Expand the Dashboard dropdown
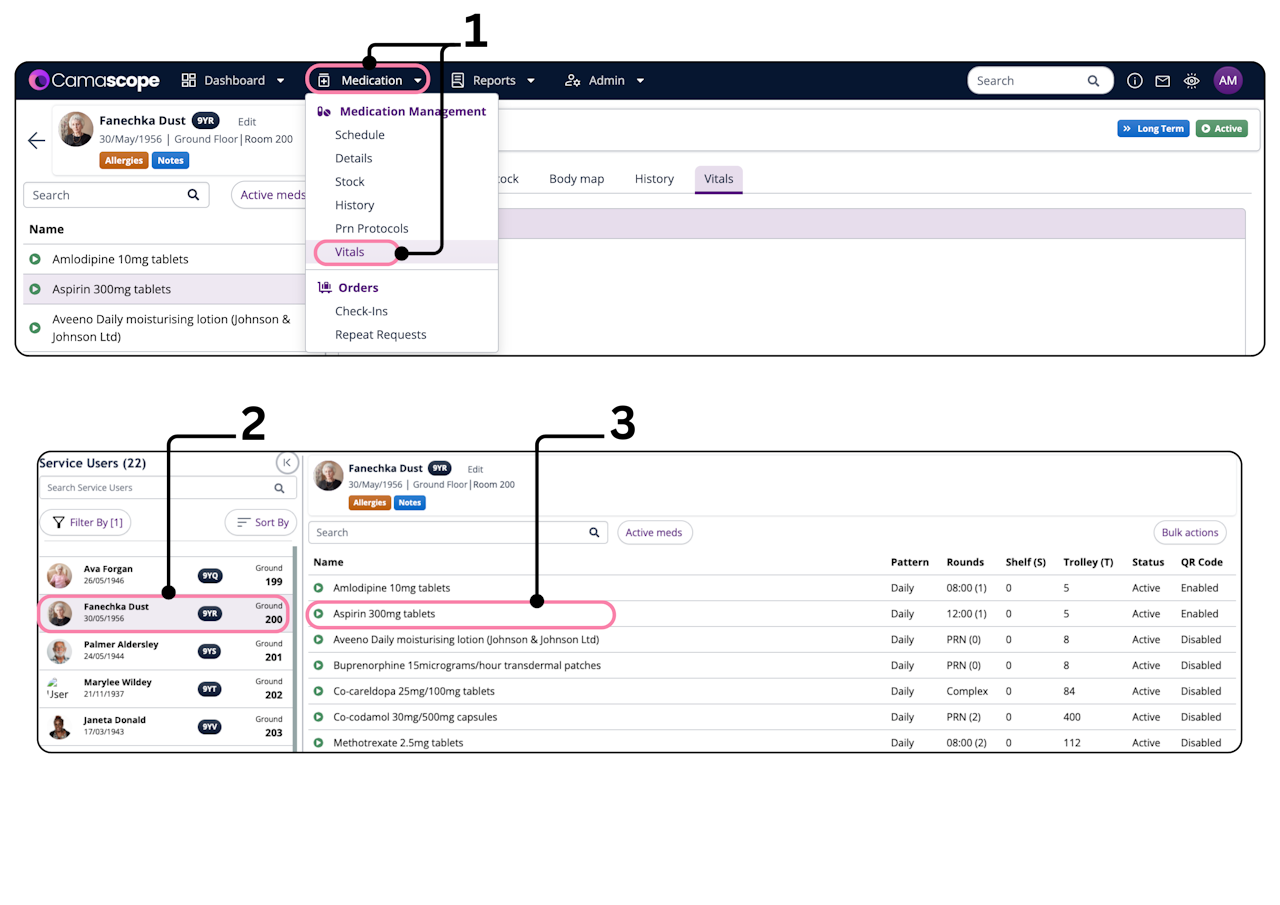The height and width of the screenshot is (905, 1280). point(281,81)
